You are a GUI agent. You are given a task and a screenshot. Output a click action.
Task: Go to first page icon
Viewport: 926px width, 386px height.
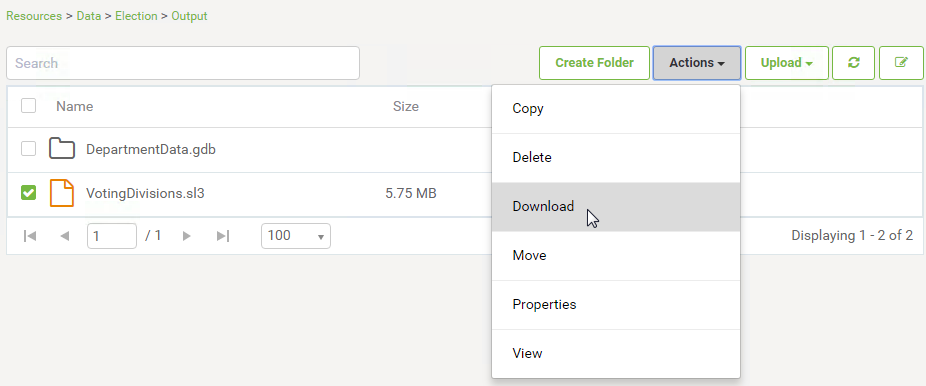[x=30, y=236]
